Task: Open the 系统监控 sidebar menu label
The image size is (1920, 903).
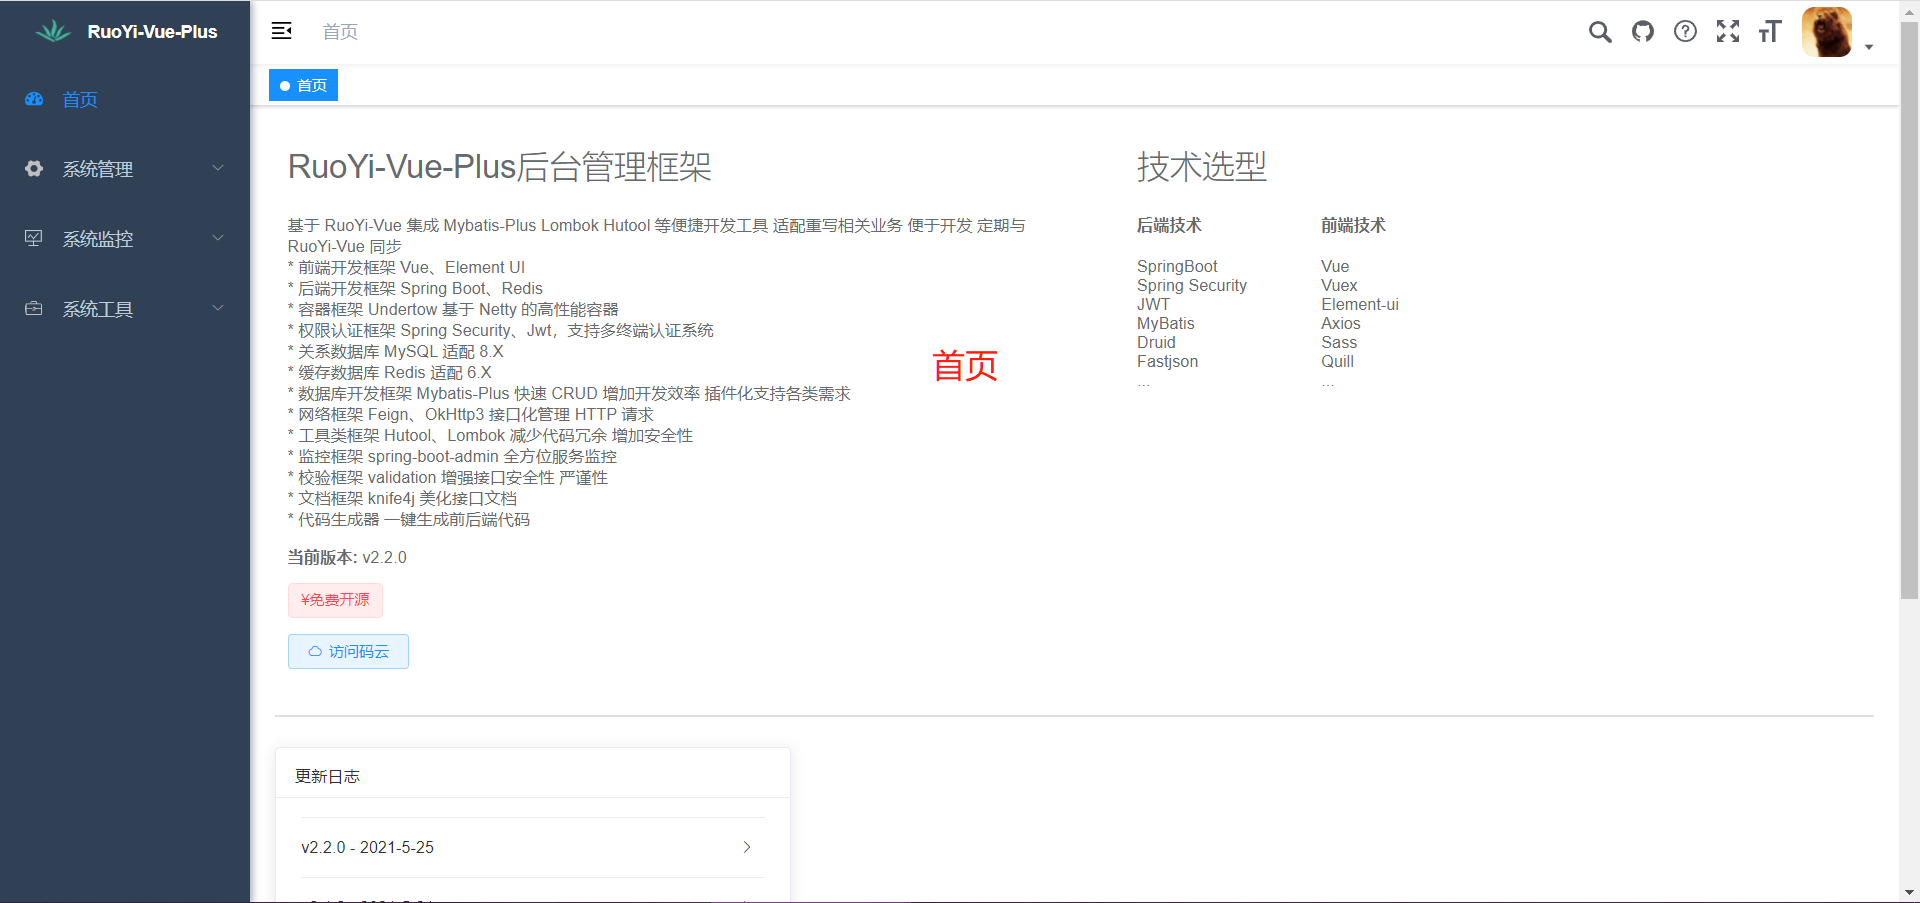Action: pyautogui.click(x=98, y=239)
